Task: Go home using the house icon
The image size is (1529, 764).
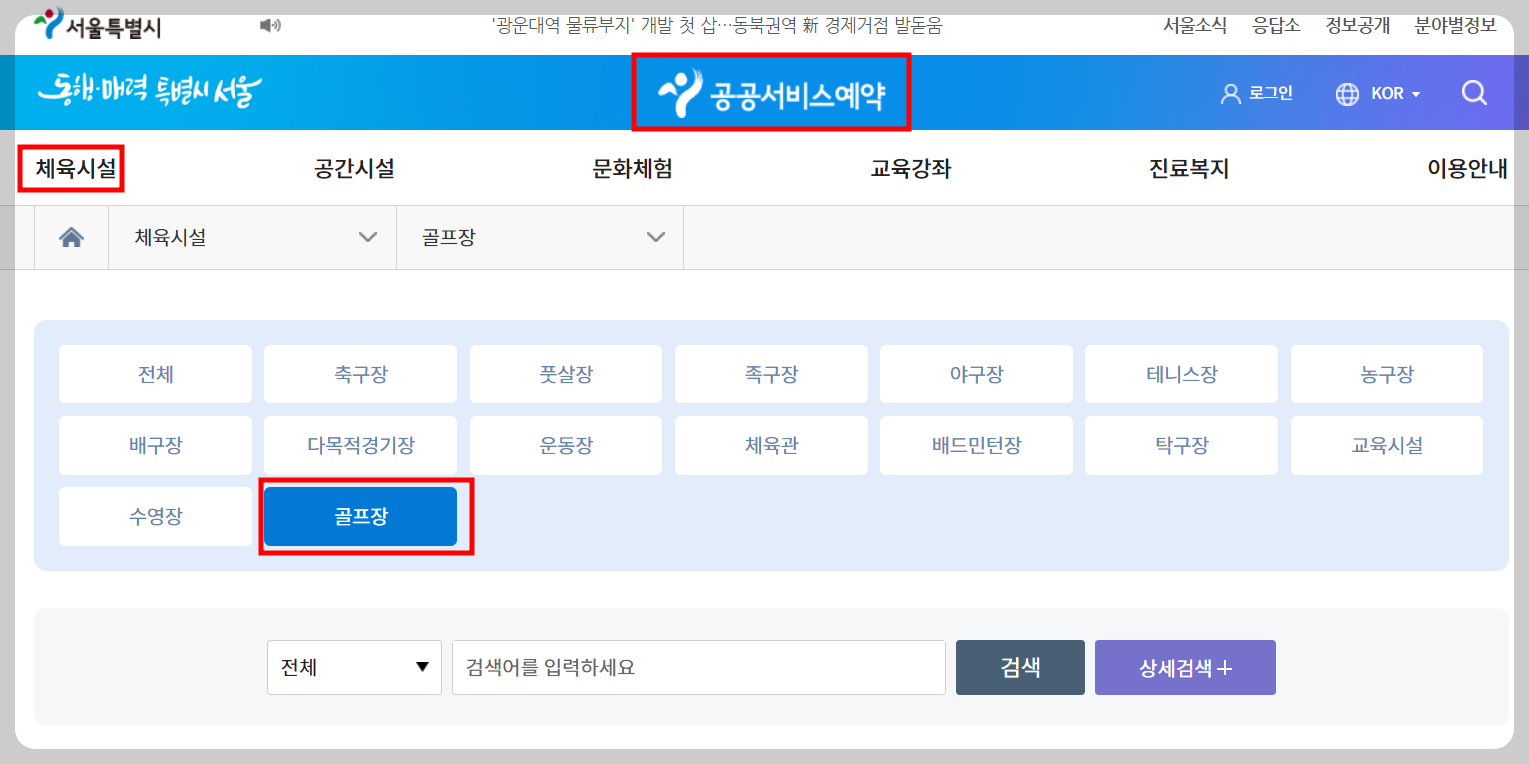Action: pos(70,237)
